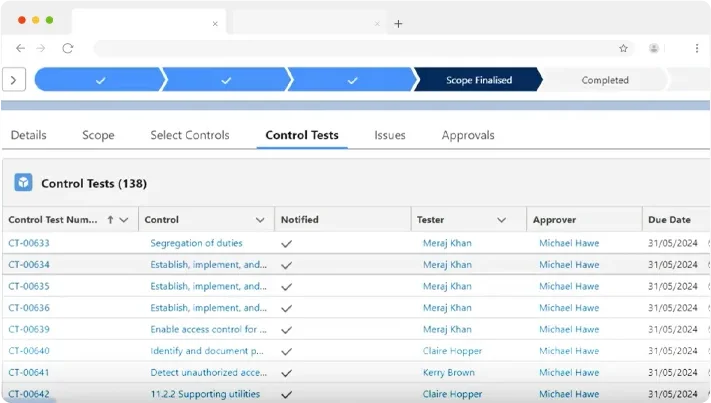Toggle Notified checkmark in CT-00636 row

tap(287, 308)
